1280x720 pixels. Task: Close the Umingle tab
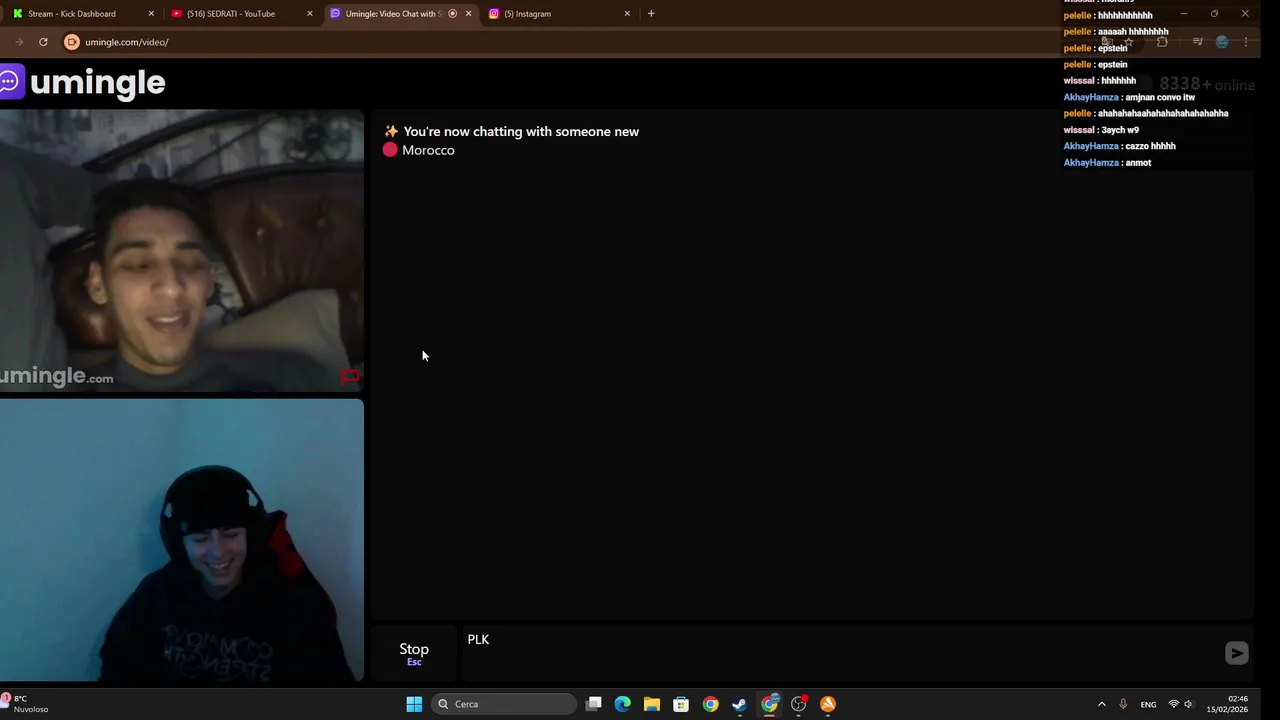(x=468, y=14)
